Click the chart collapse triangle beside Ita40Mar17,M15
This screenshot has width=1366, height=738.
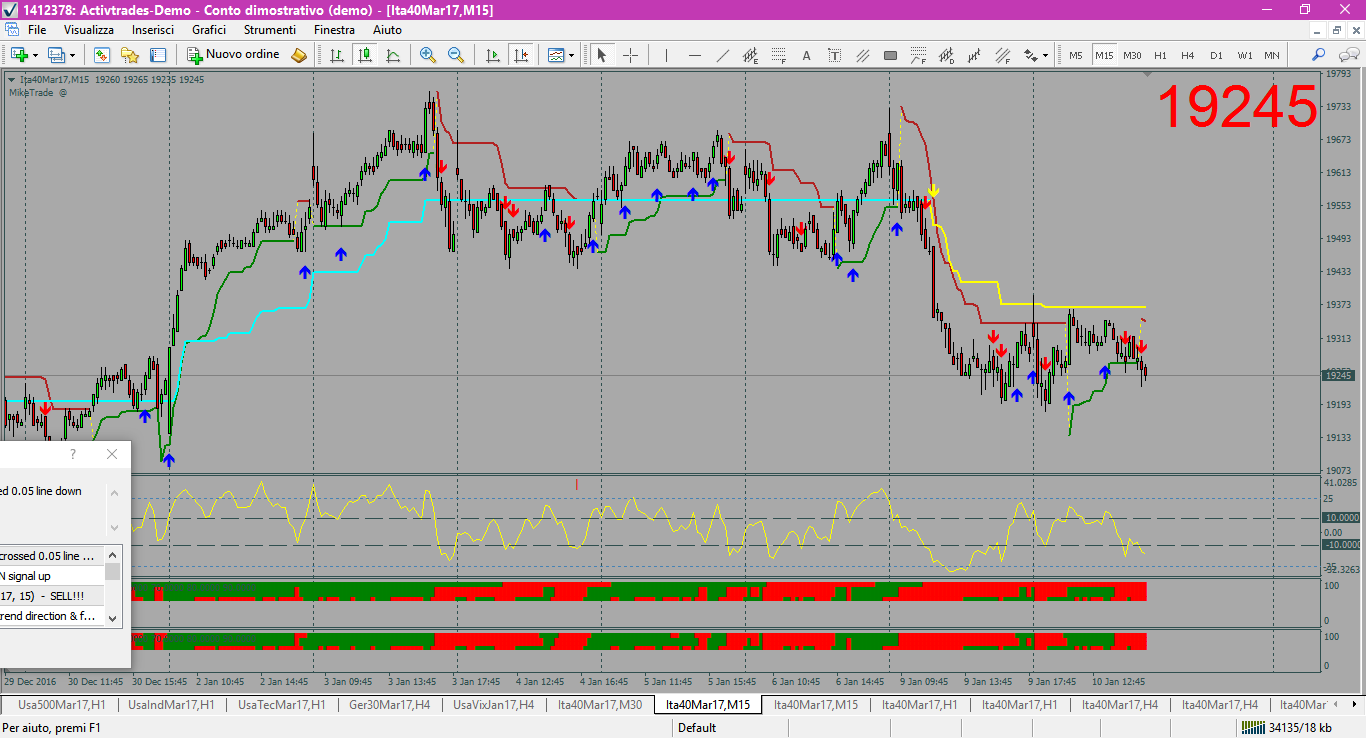tap(11, 79)
